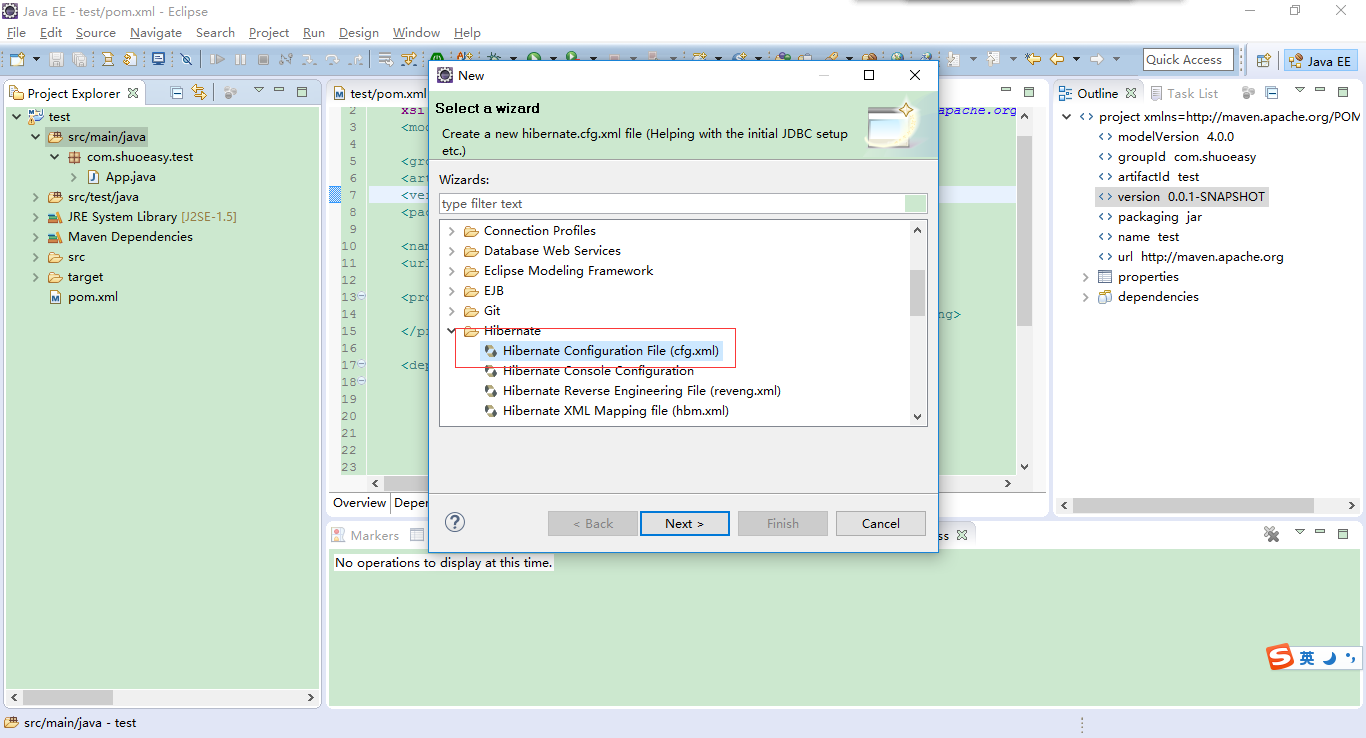Open the Project menu
1366x738 pixels.
coord(269,33)
